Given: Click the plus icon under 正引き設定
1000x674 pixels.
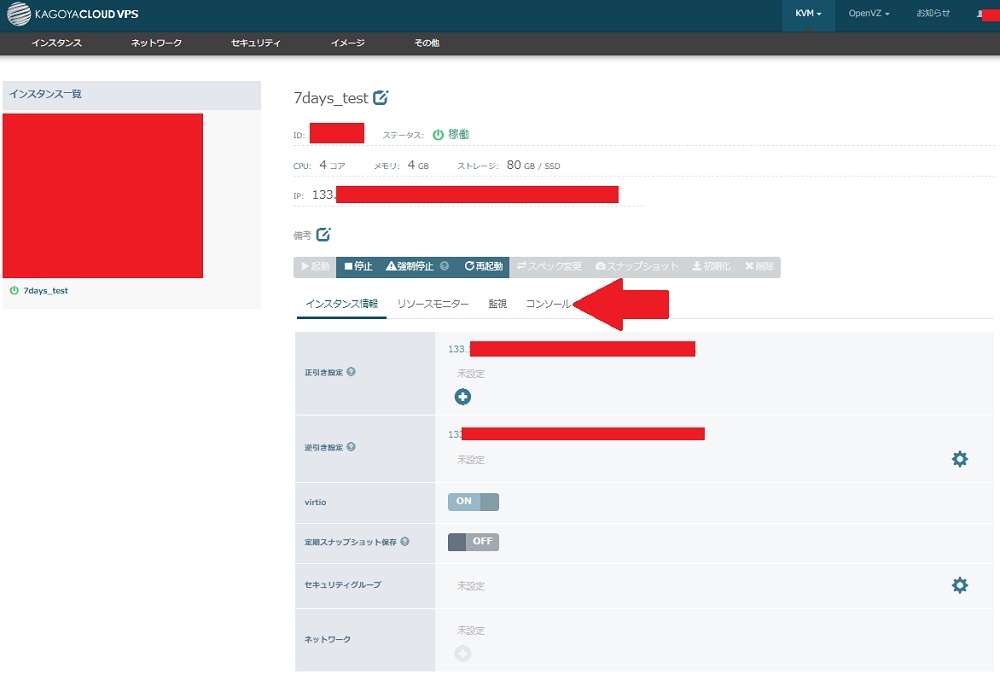Looking at the screenshot, I should 463,397.
